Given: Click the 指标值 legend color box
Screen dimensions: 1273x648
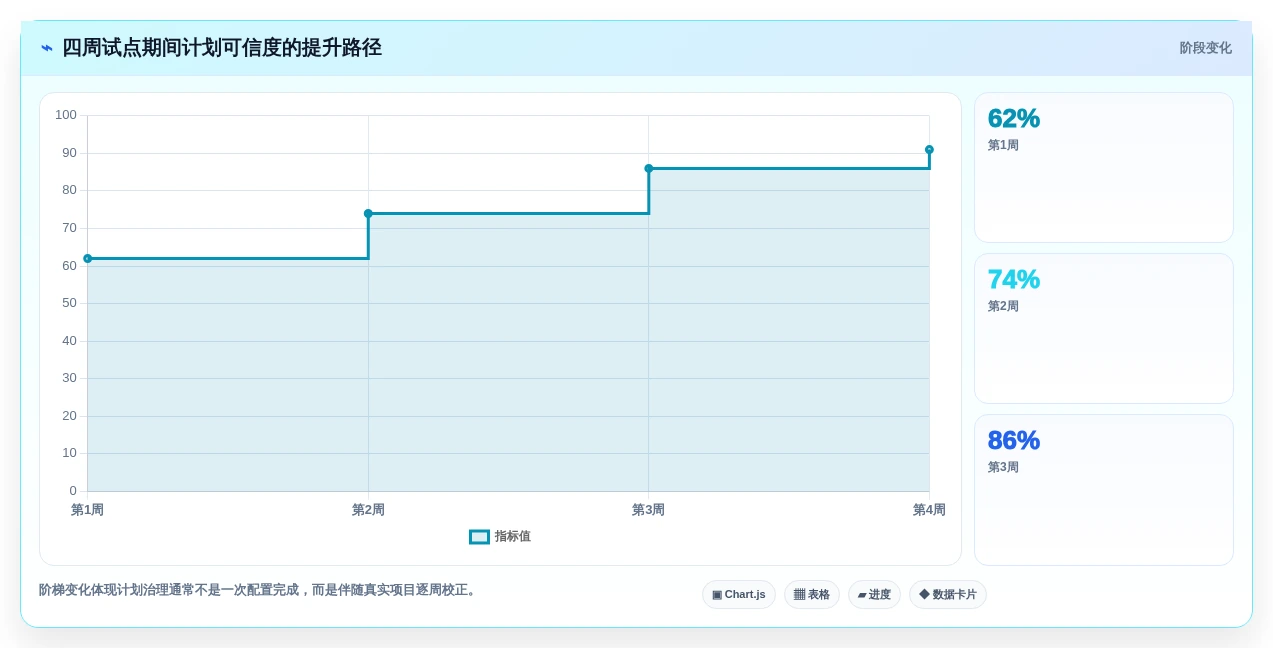Looking at the screenshot, I should tap(480, 537).
